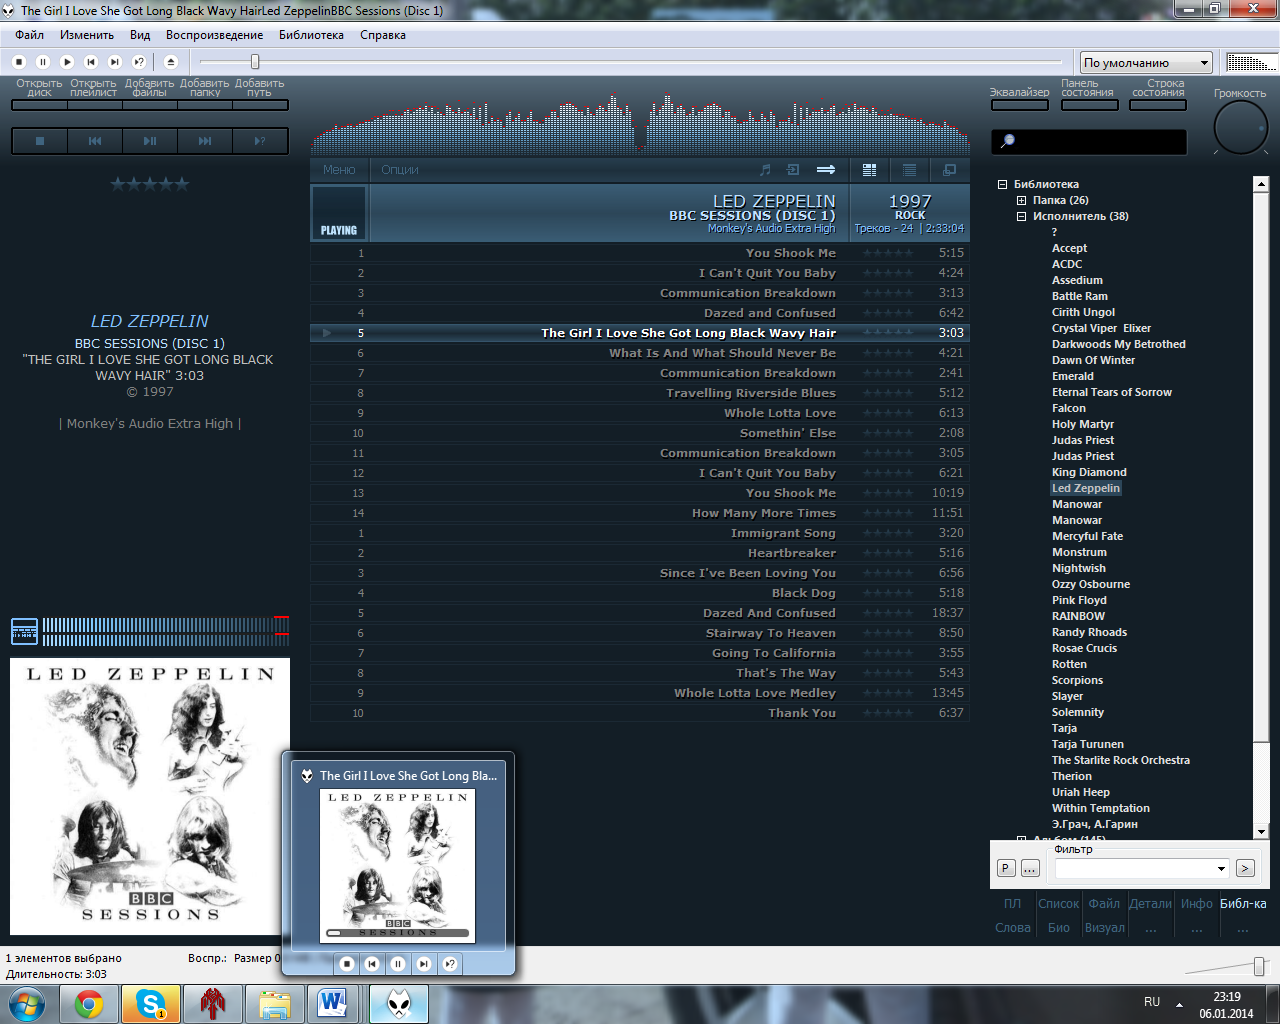
Task: Click next track in the dark transport panel
Action: click(x=205, y=141)
